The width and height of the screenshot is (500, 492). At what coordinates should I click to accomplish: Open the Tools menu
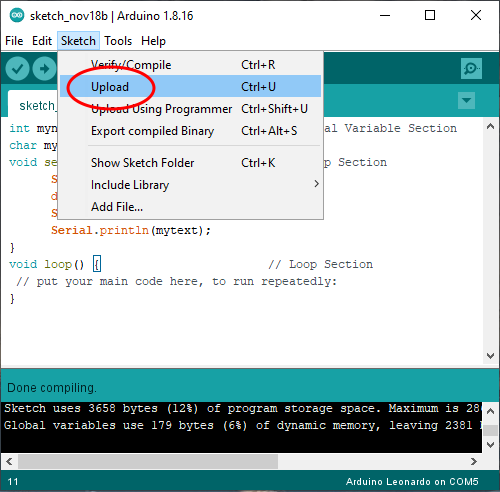point(118,41)
